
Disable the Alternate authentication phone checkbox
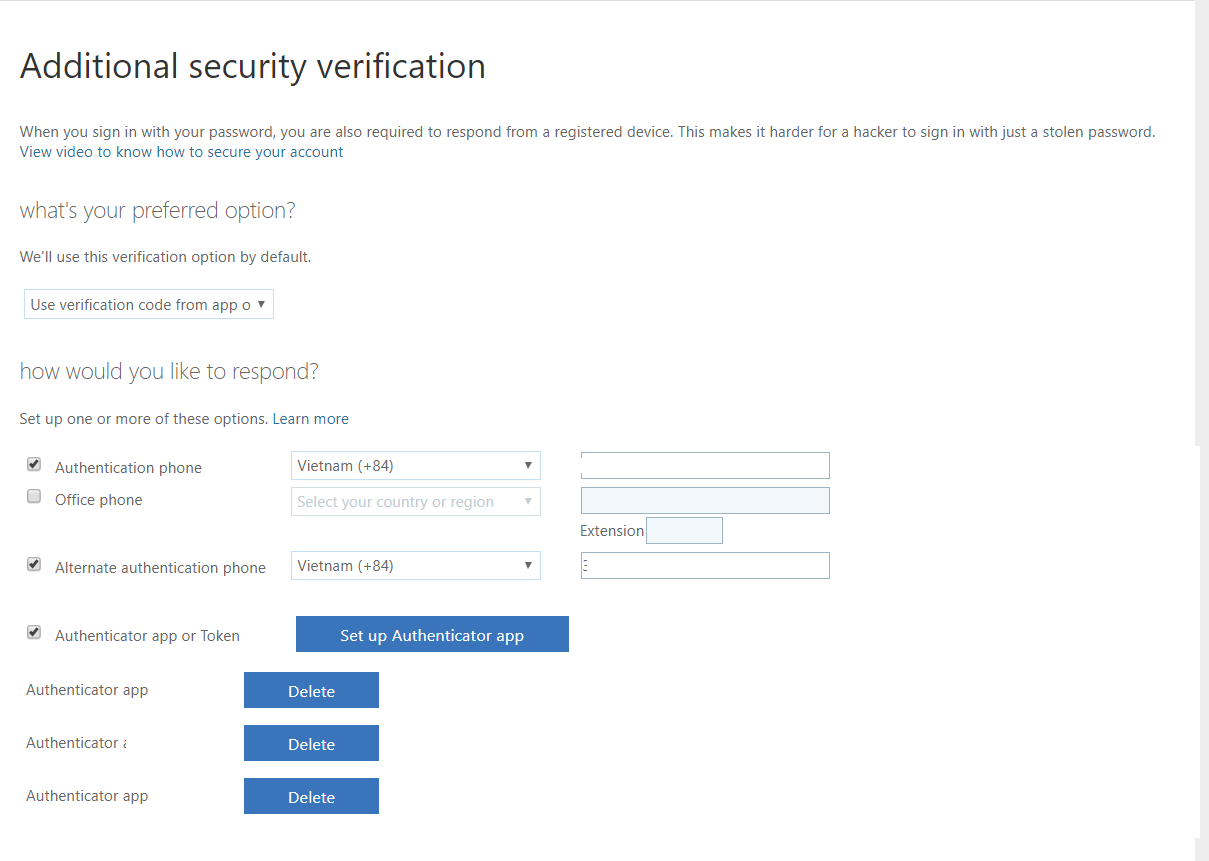click(33, 563)
